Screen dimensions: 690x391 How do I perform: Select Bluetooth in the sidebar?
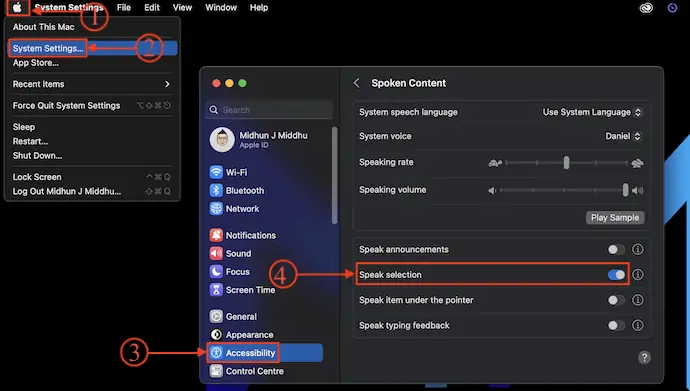(x=237, y=190)
